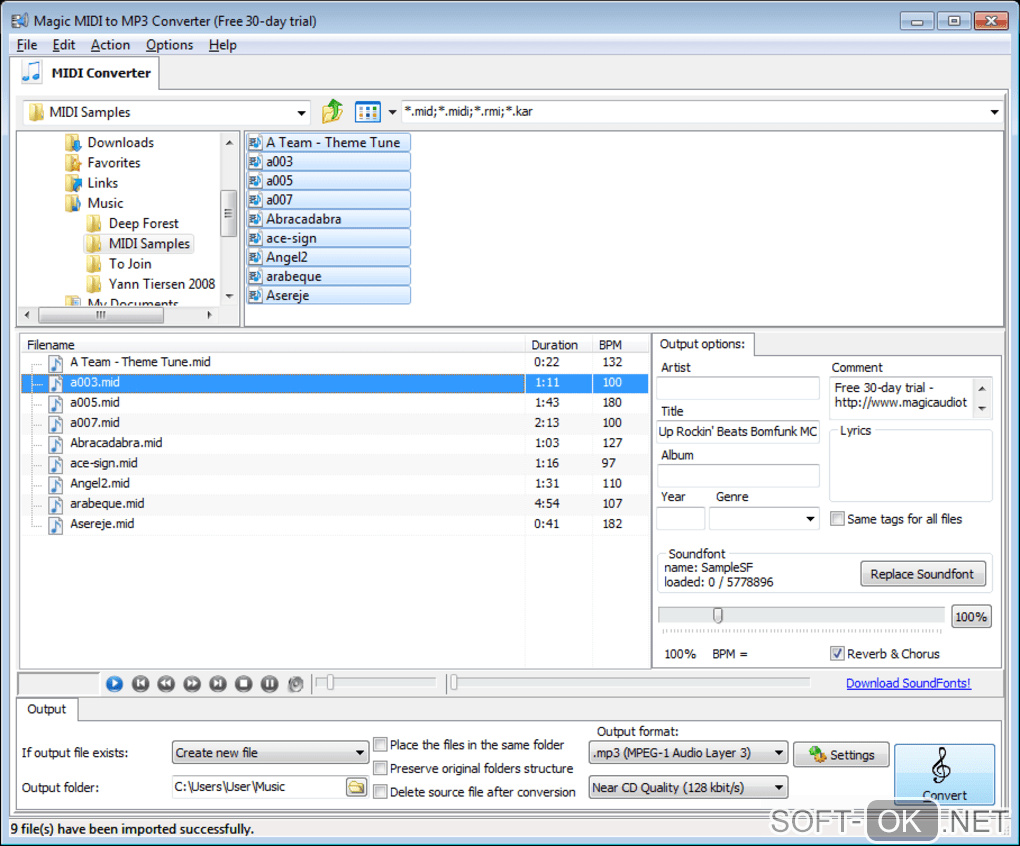Screen dimensions: 1020x846
Task: Click the Settings button
Action: pyautogui.click(x=841, y=754)
